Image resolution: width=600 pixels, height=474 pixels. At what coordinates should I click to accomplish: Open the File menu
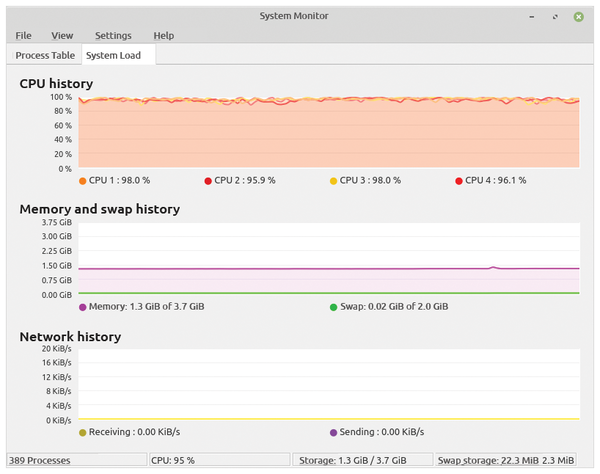23,36
